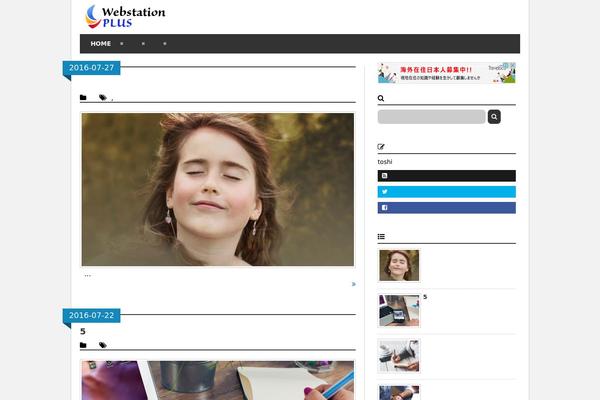Open the girl portrait featured image

click(217, 189)
